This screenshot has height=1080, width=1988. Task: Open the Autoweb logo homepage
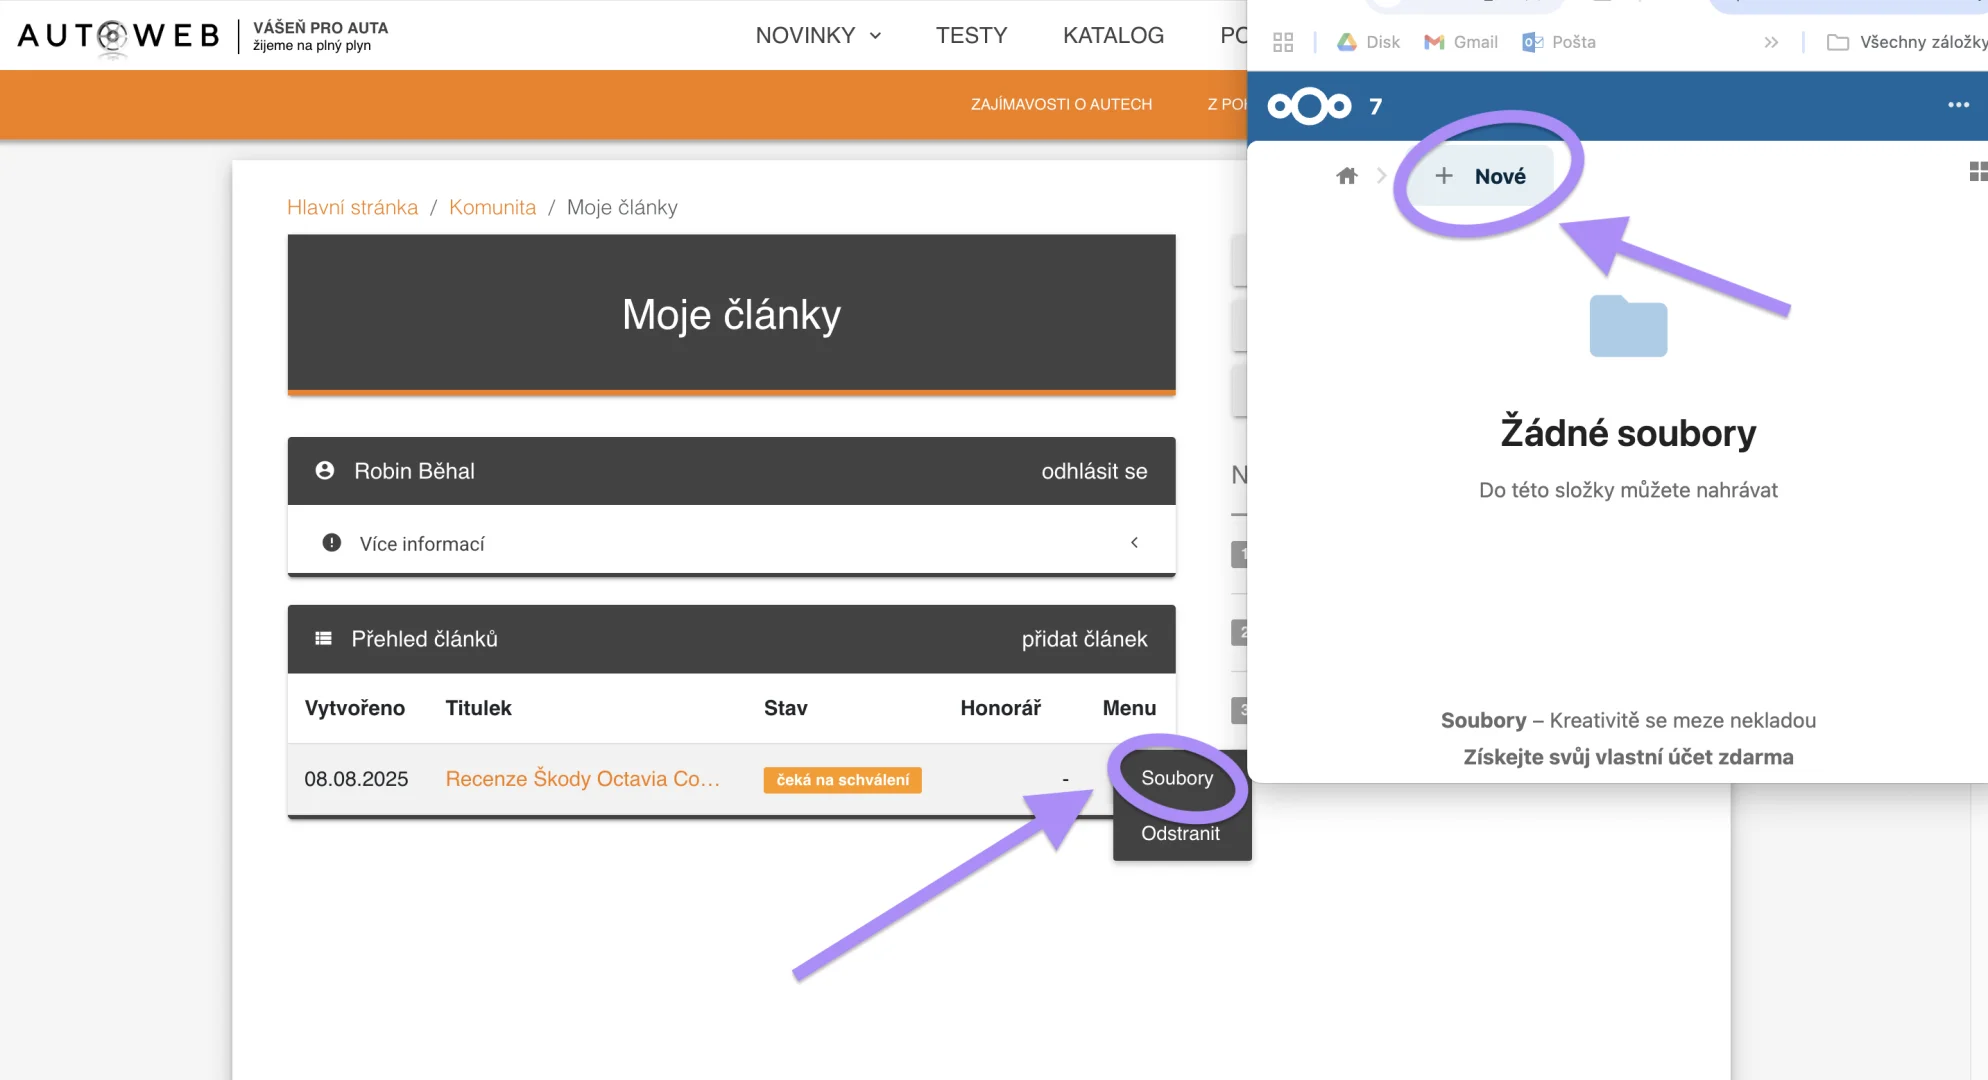[118, 36]
